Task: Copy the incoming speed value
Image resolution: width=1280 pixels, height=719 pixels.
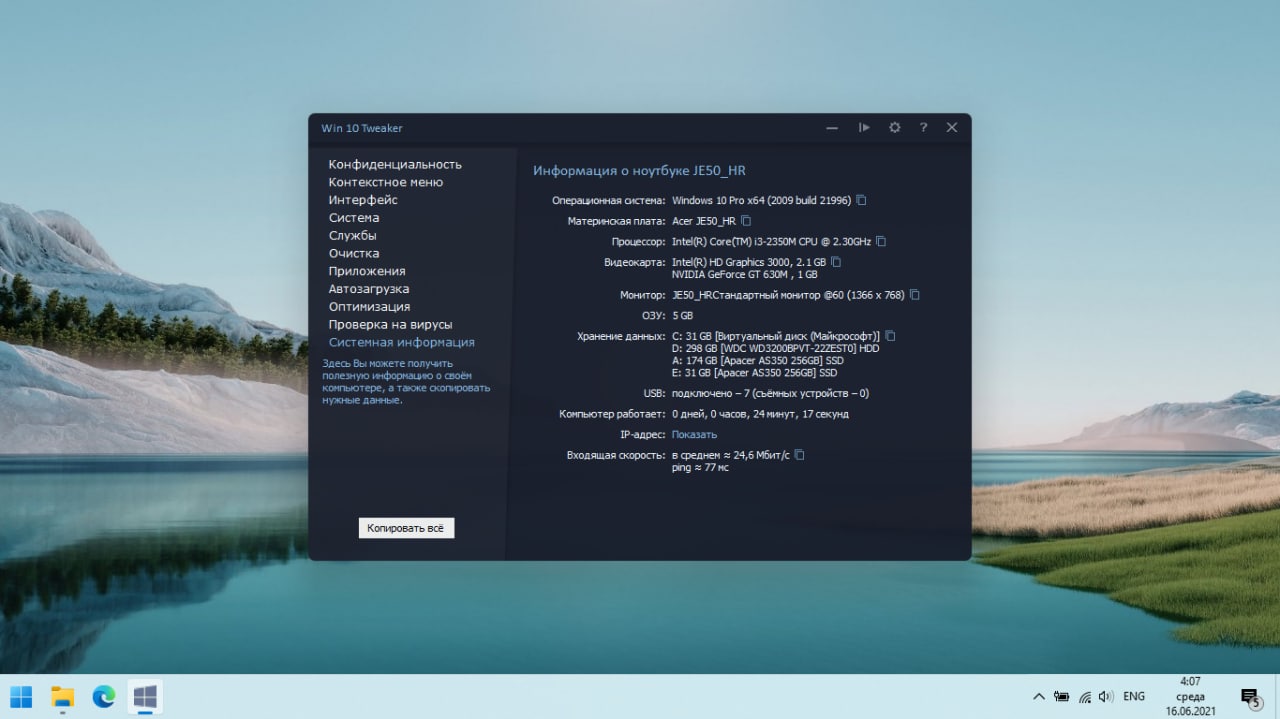Action: pos(799,455)
